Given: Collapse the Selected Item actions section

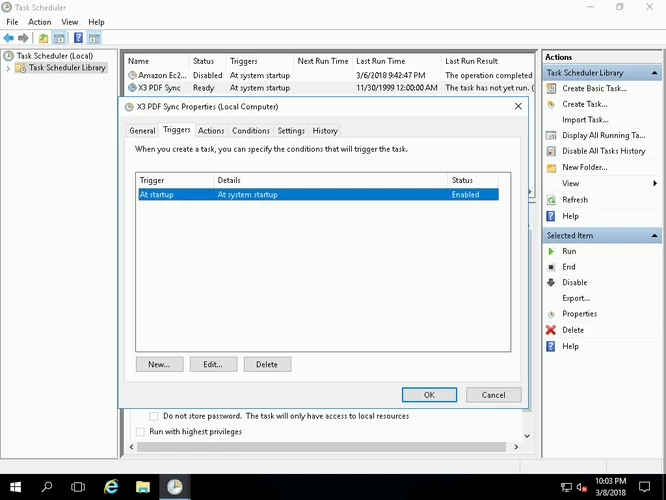Looking at the screenshot, I should [655, 235].
